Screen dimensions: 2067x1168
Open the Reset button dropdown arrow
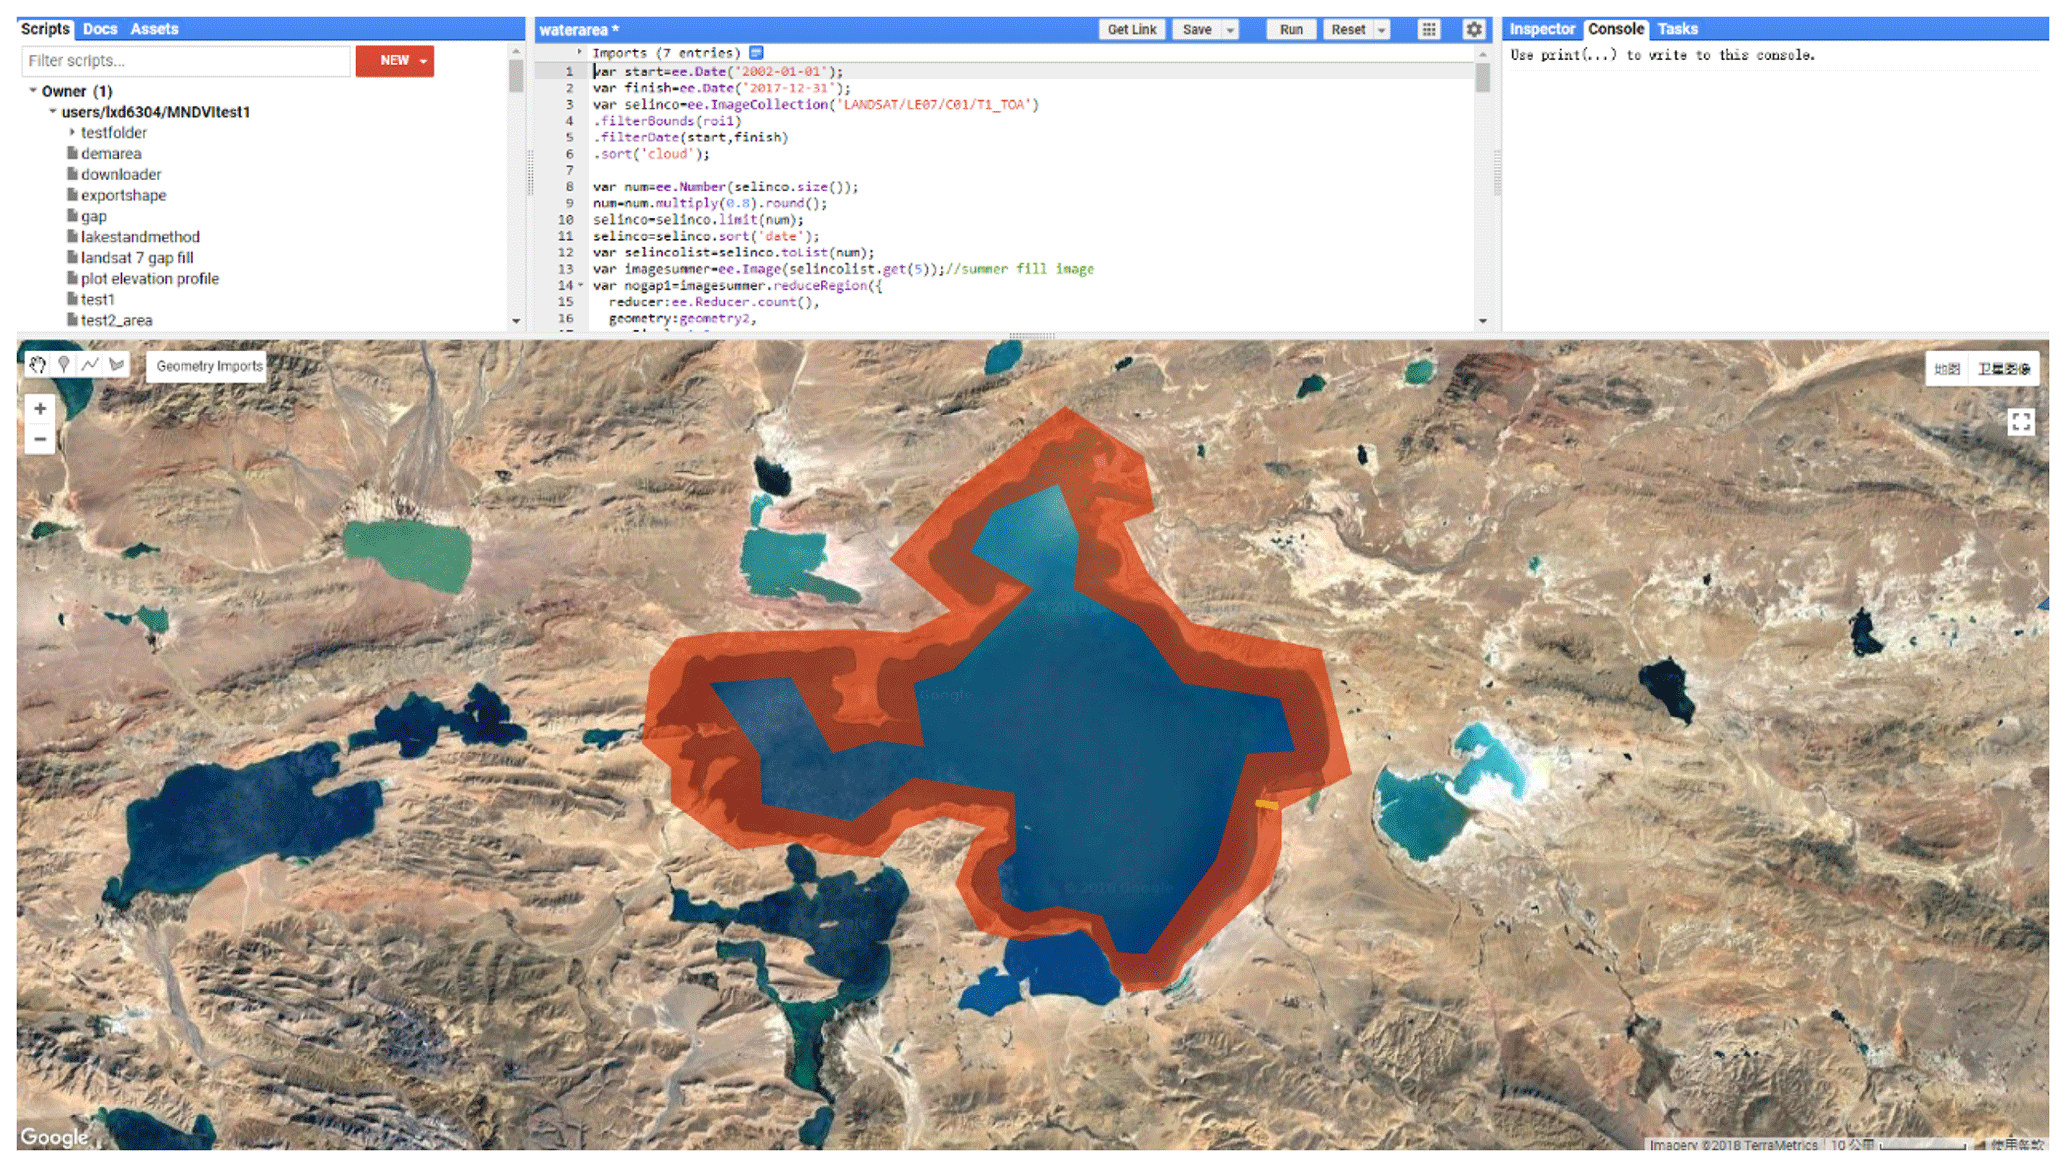click(1382, 30)
